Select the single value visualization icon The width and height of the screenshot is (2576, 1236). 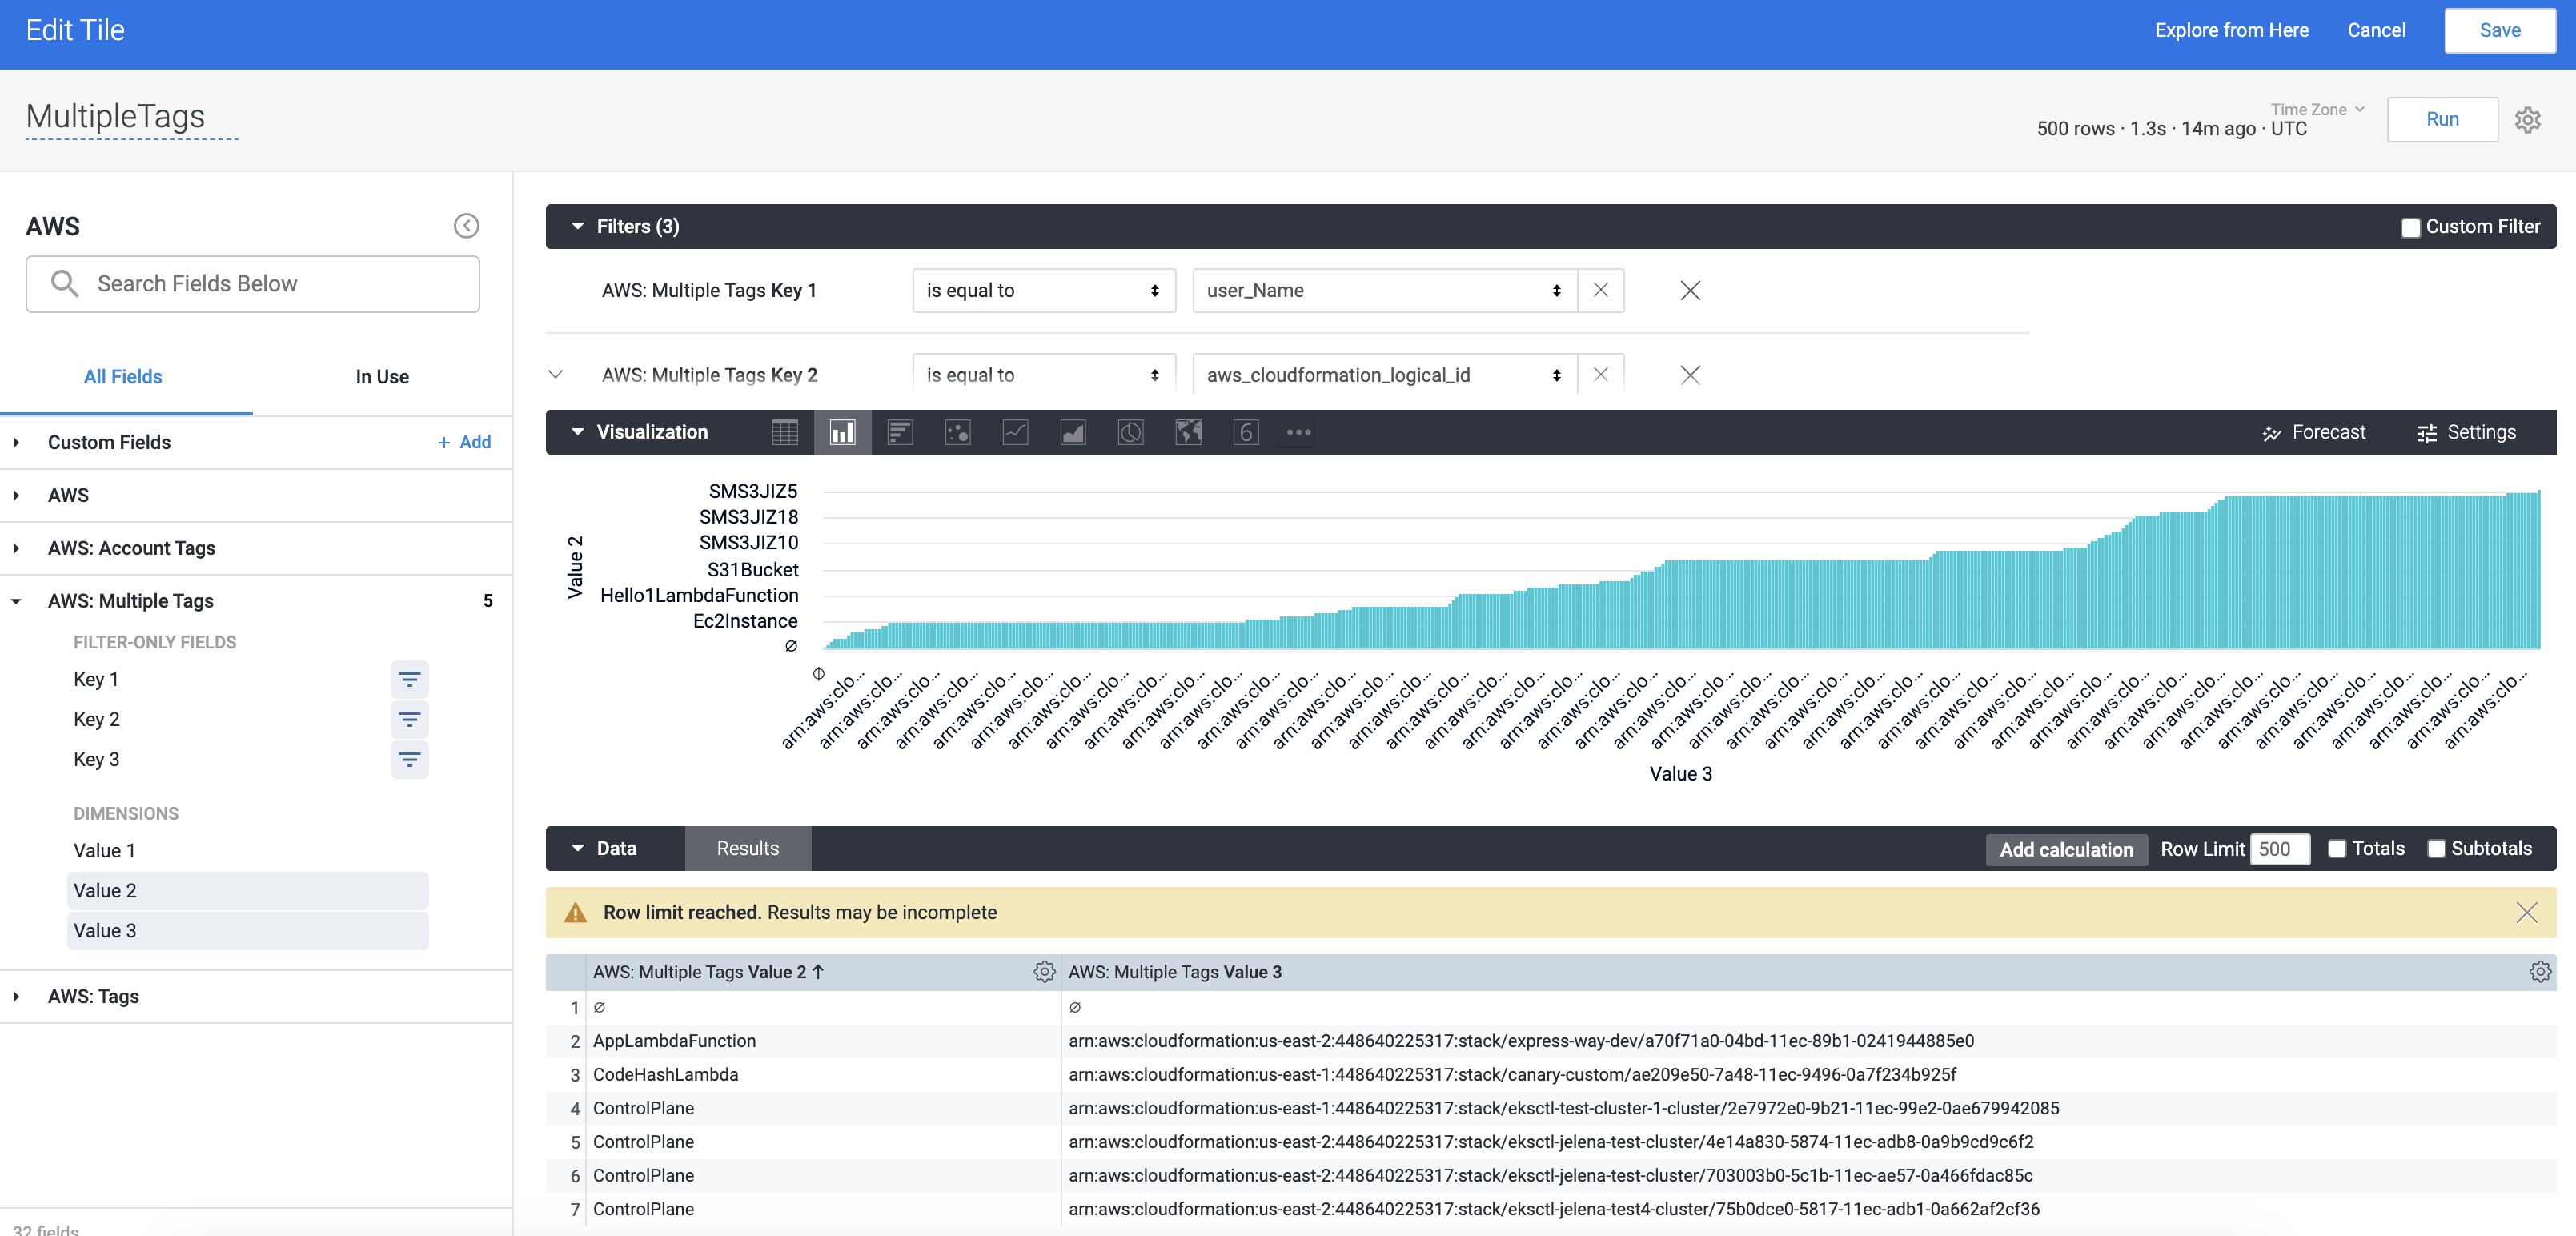click(1245, 432)
